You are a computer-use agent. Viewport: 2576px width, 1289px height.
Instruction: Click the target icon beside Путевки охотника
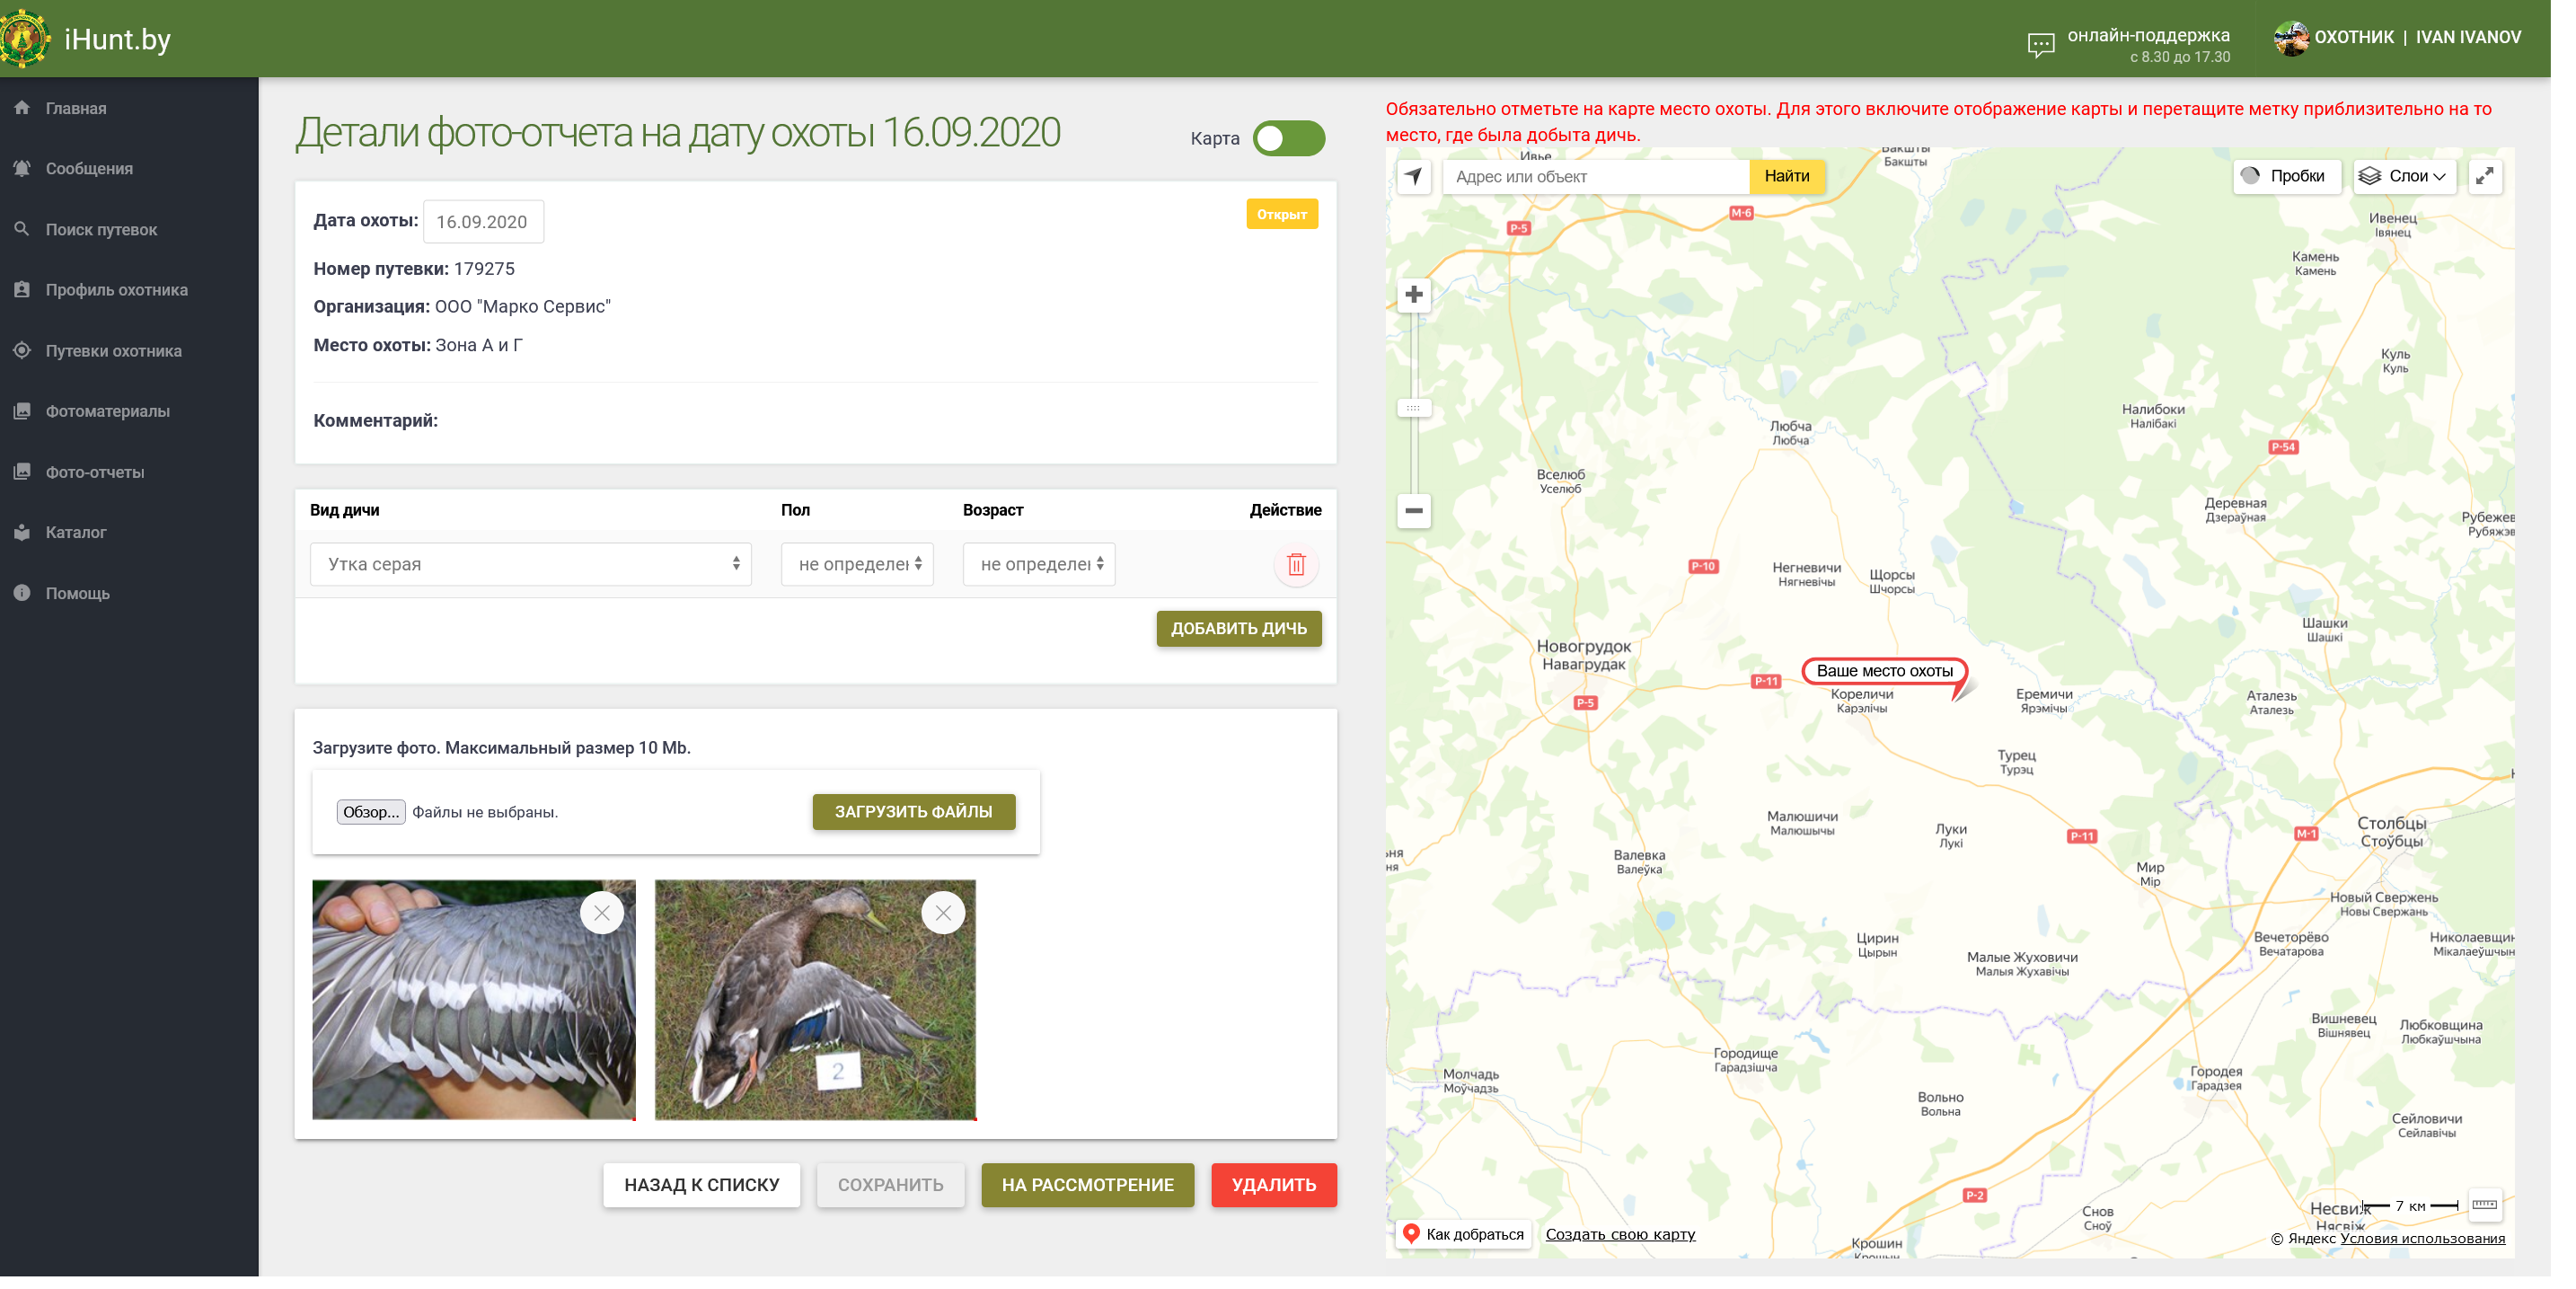(22, 351)
